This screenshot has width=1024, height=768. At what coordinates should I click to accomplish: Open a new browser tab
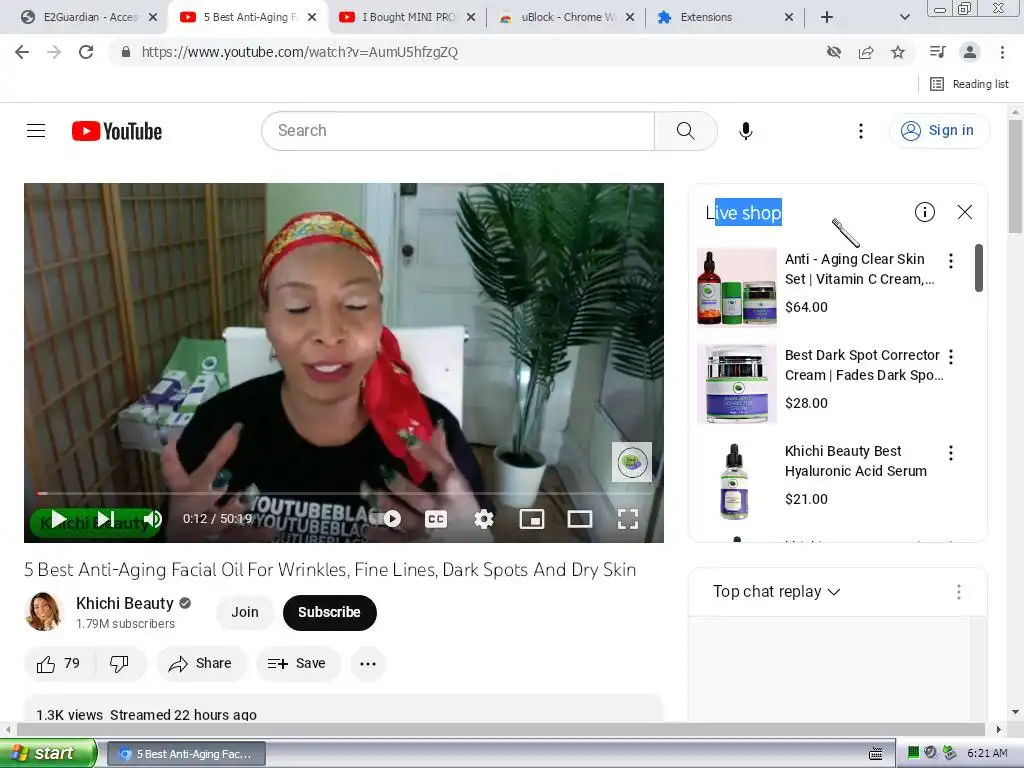pos(827,17)
